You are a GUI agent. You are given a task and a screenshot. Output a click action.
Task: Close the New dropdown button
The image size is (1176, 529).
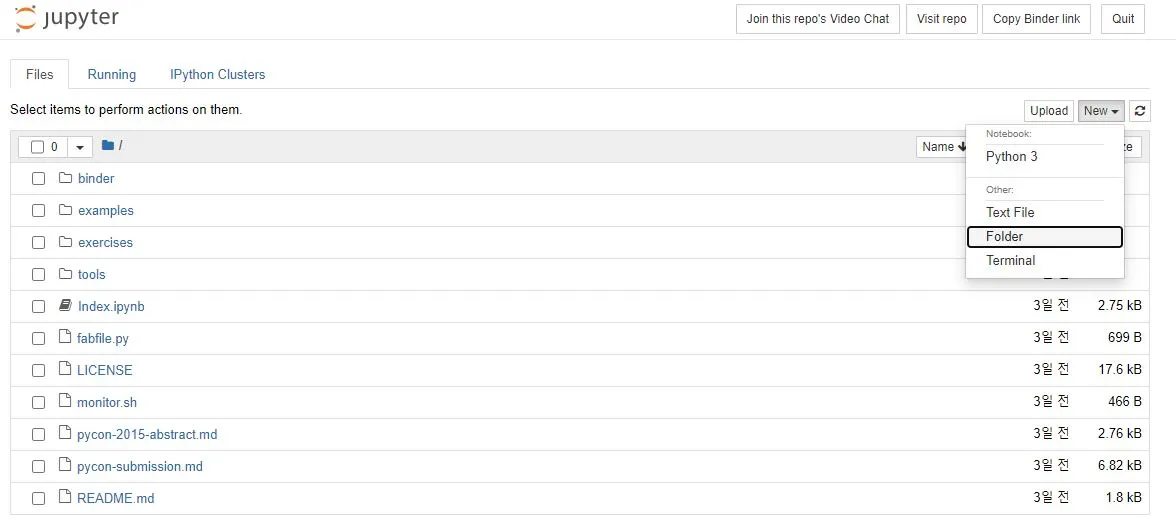1101,111
